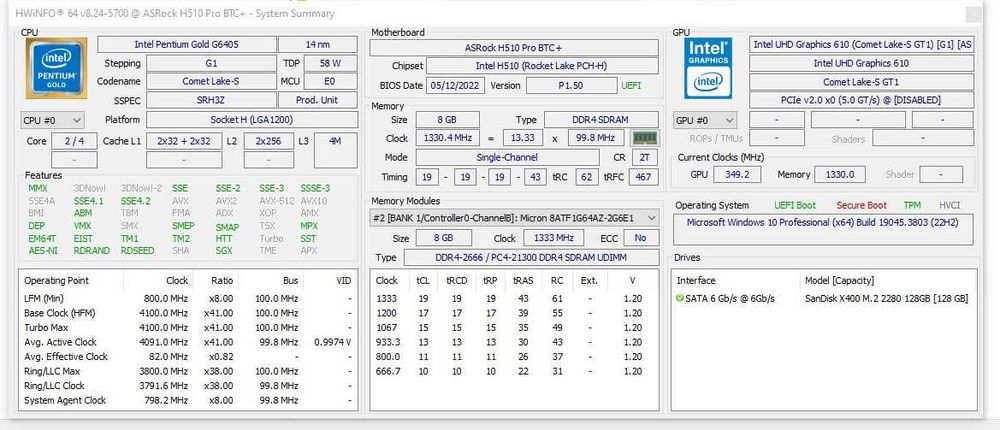Click the 666.7 clock row in timings table
The width and height of the screenshot is (1000, 430).
[x=514, y=371]
